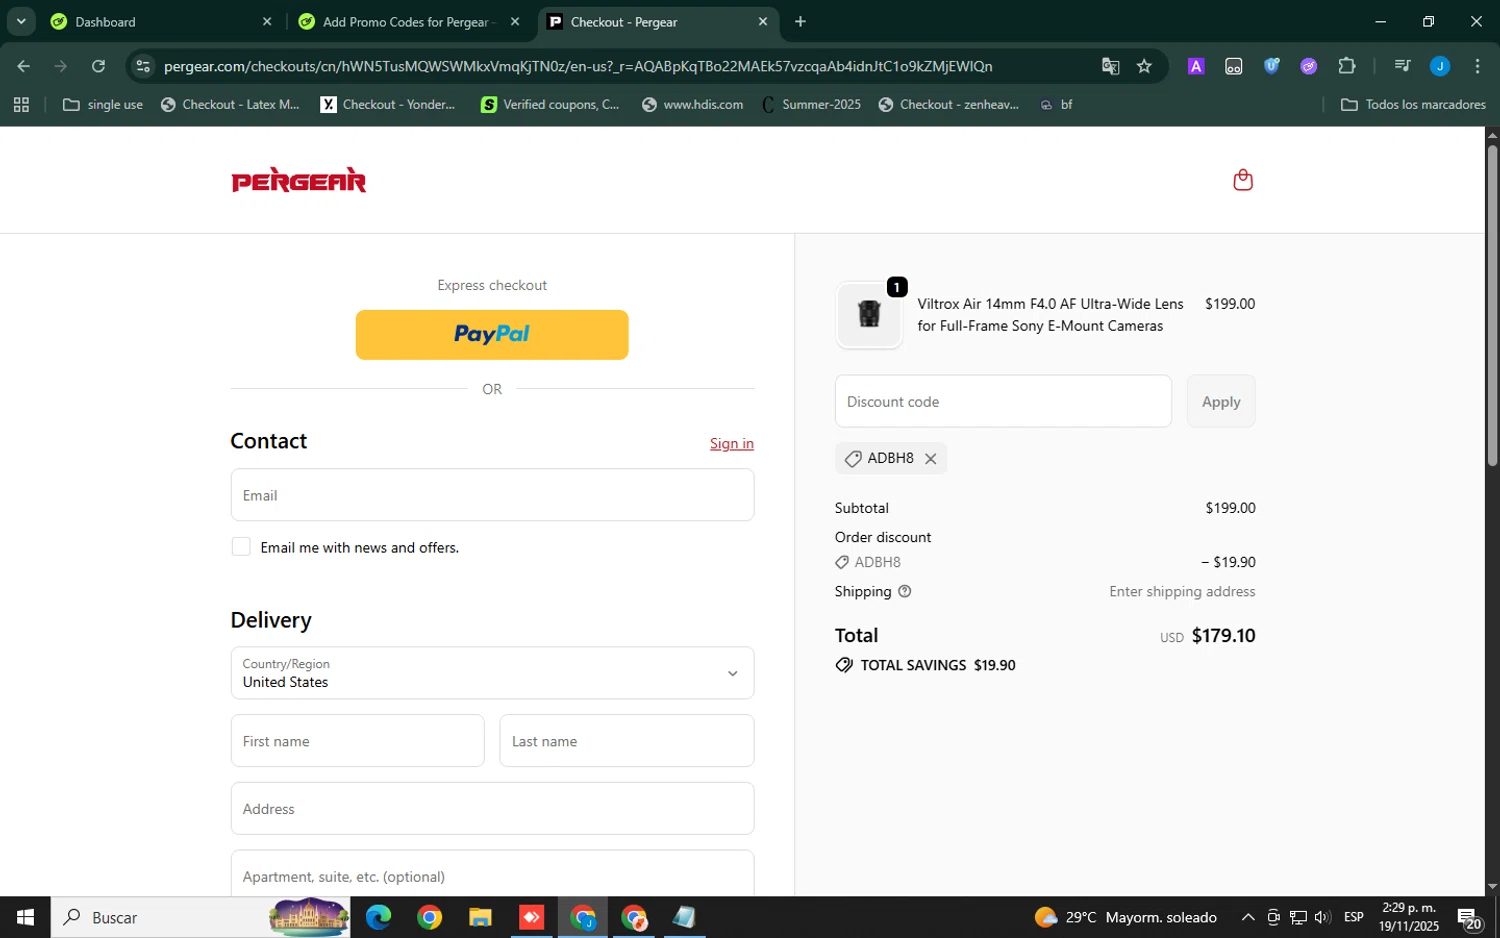Click the Viltrox lens product thumbnail
The height and width of the screenshot is (938, 1500).
(x=869, y=315)
